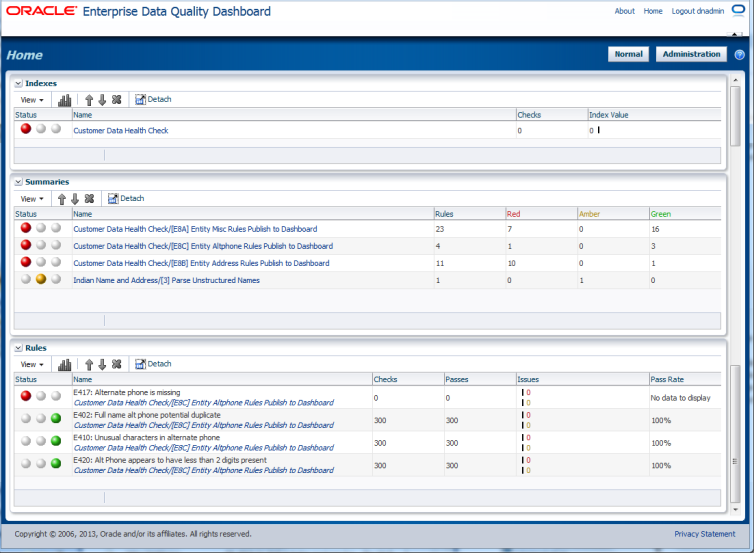Open summary link under E402 rule
This screenshot has width=754, height=553.
(204, 425)
